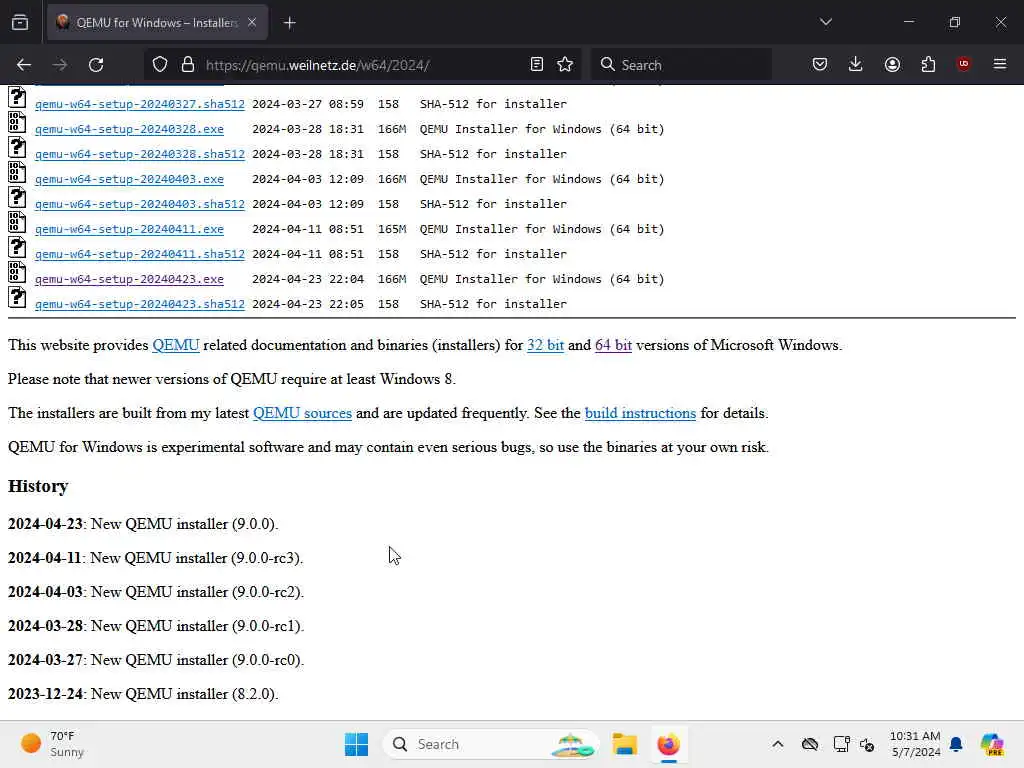Go back to the previous page

[24, 65]
